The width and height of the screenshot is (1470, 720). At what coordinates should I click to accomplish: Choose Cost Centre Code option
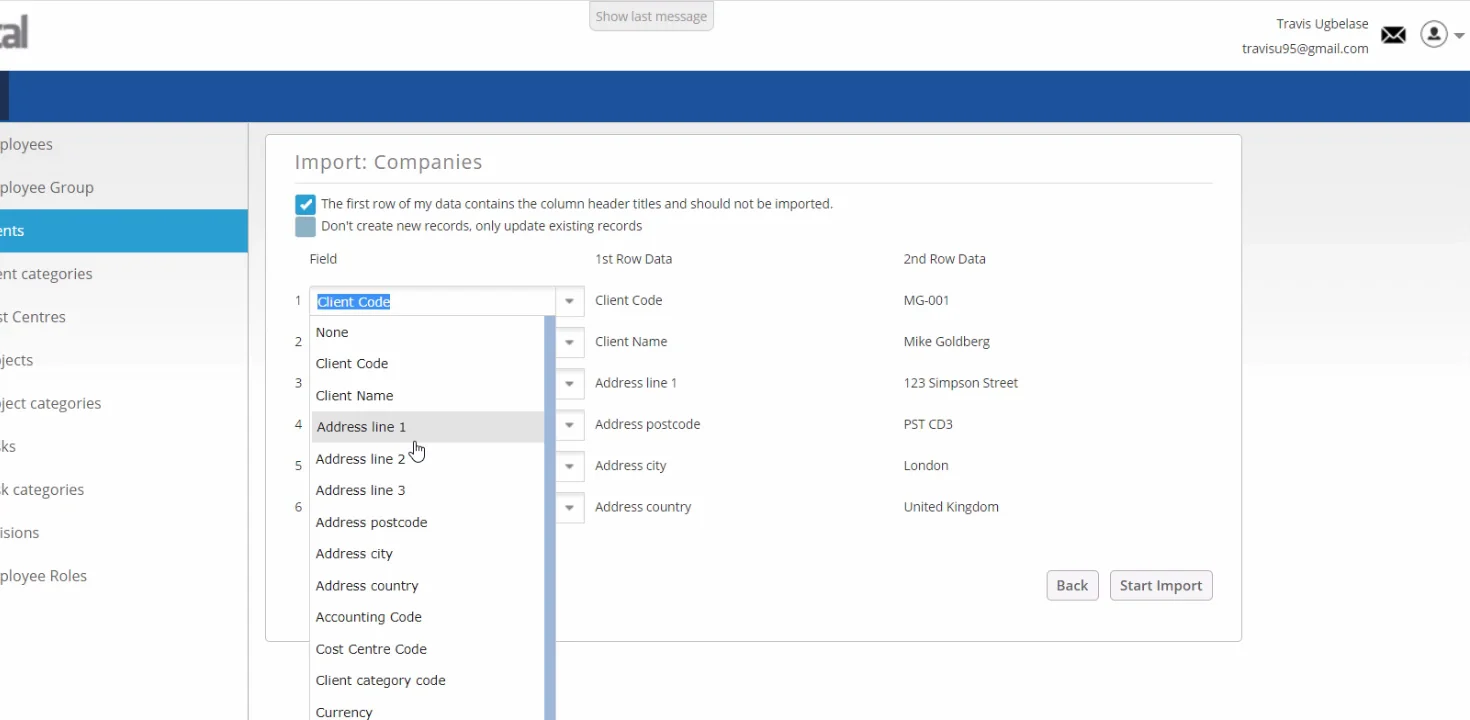coord(427,649)
